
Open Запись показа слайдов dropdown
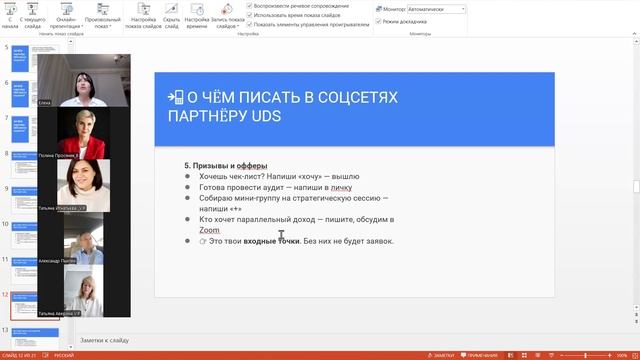[x=227, y=16]
